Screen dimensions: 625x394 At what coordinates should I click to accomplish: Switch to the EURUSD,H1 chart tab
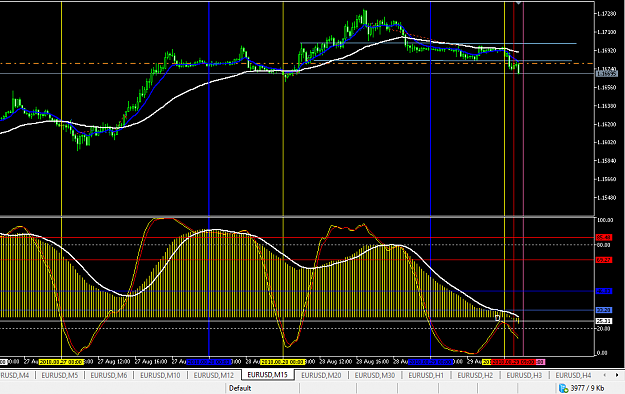426,375
